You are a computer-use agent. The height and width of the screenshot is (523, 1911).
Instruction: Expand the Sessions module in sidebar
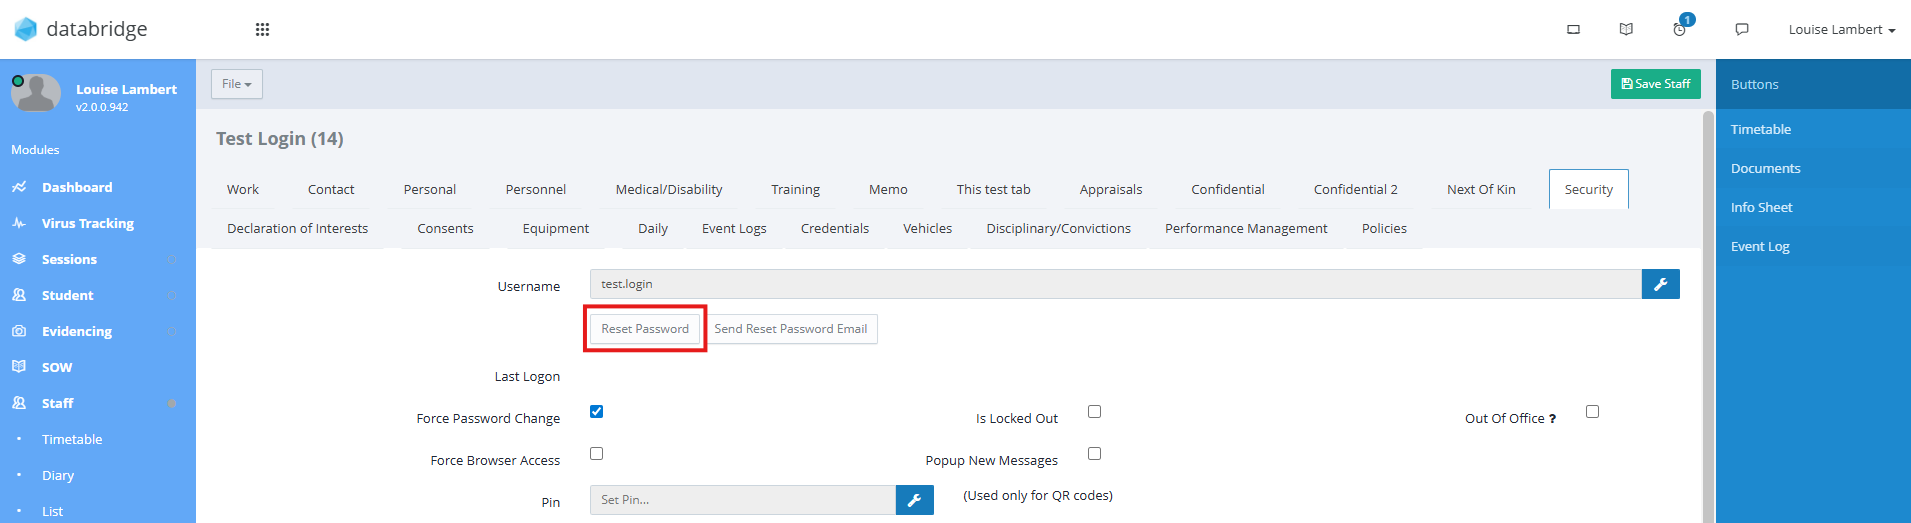coord(172,259)
